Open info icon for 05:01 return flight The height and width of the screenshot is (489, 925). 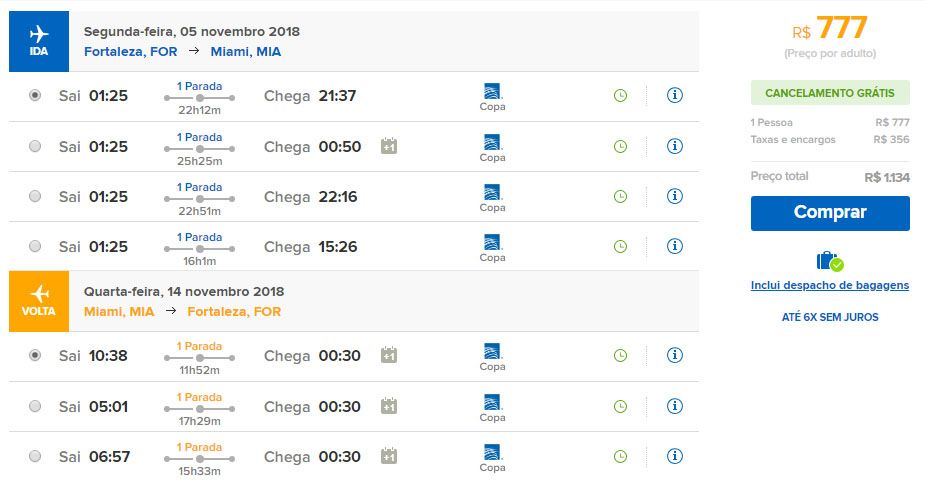[x=674, y=406]
